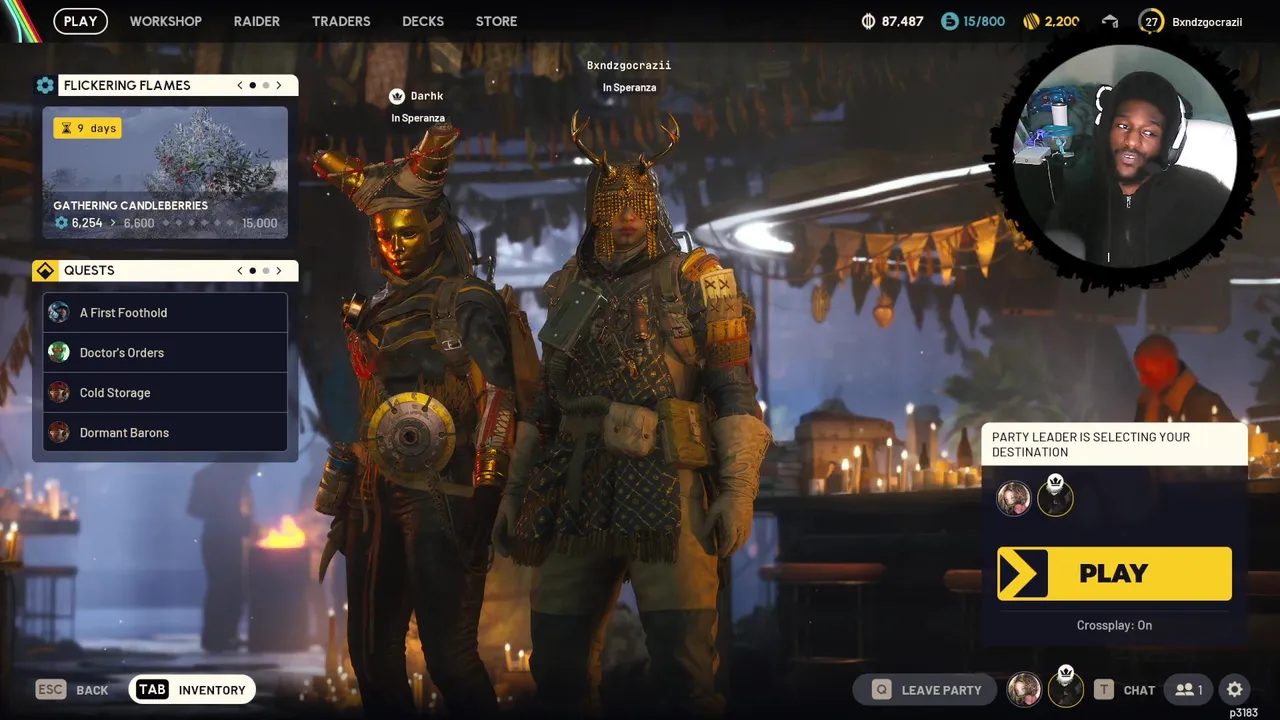The image size is (1280, 720).
Task: Open the settings gear in bottom bar
Action: pos(1235,689)
